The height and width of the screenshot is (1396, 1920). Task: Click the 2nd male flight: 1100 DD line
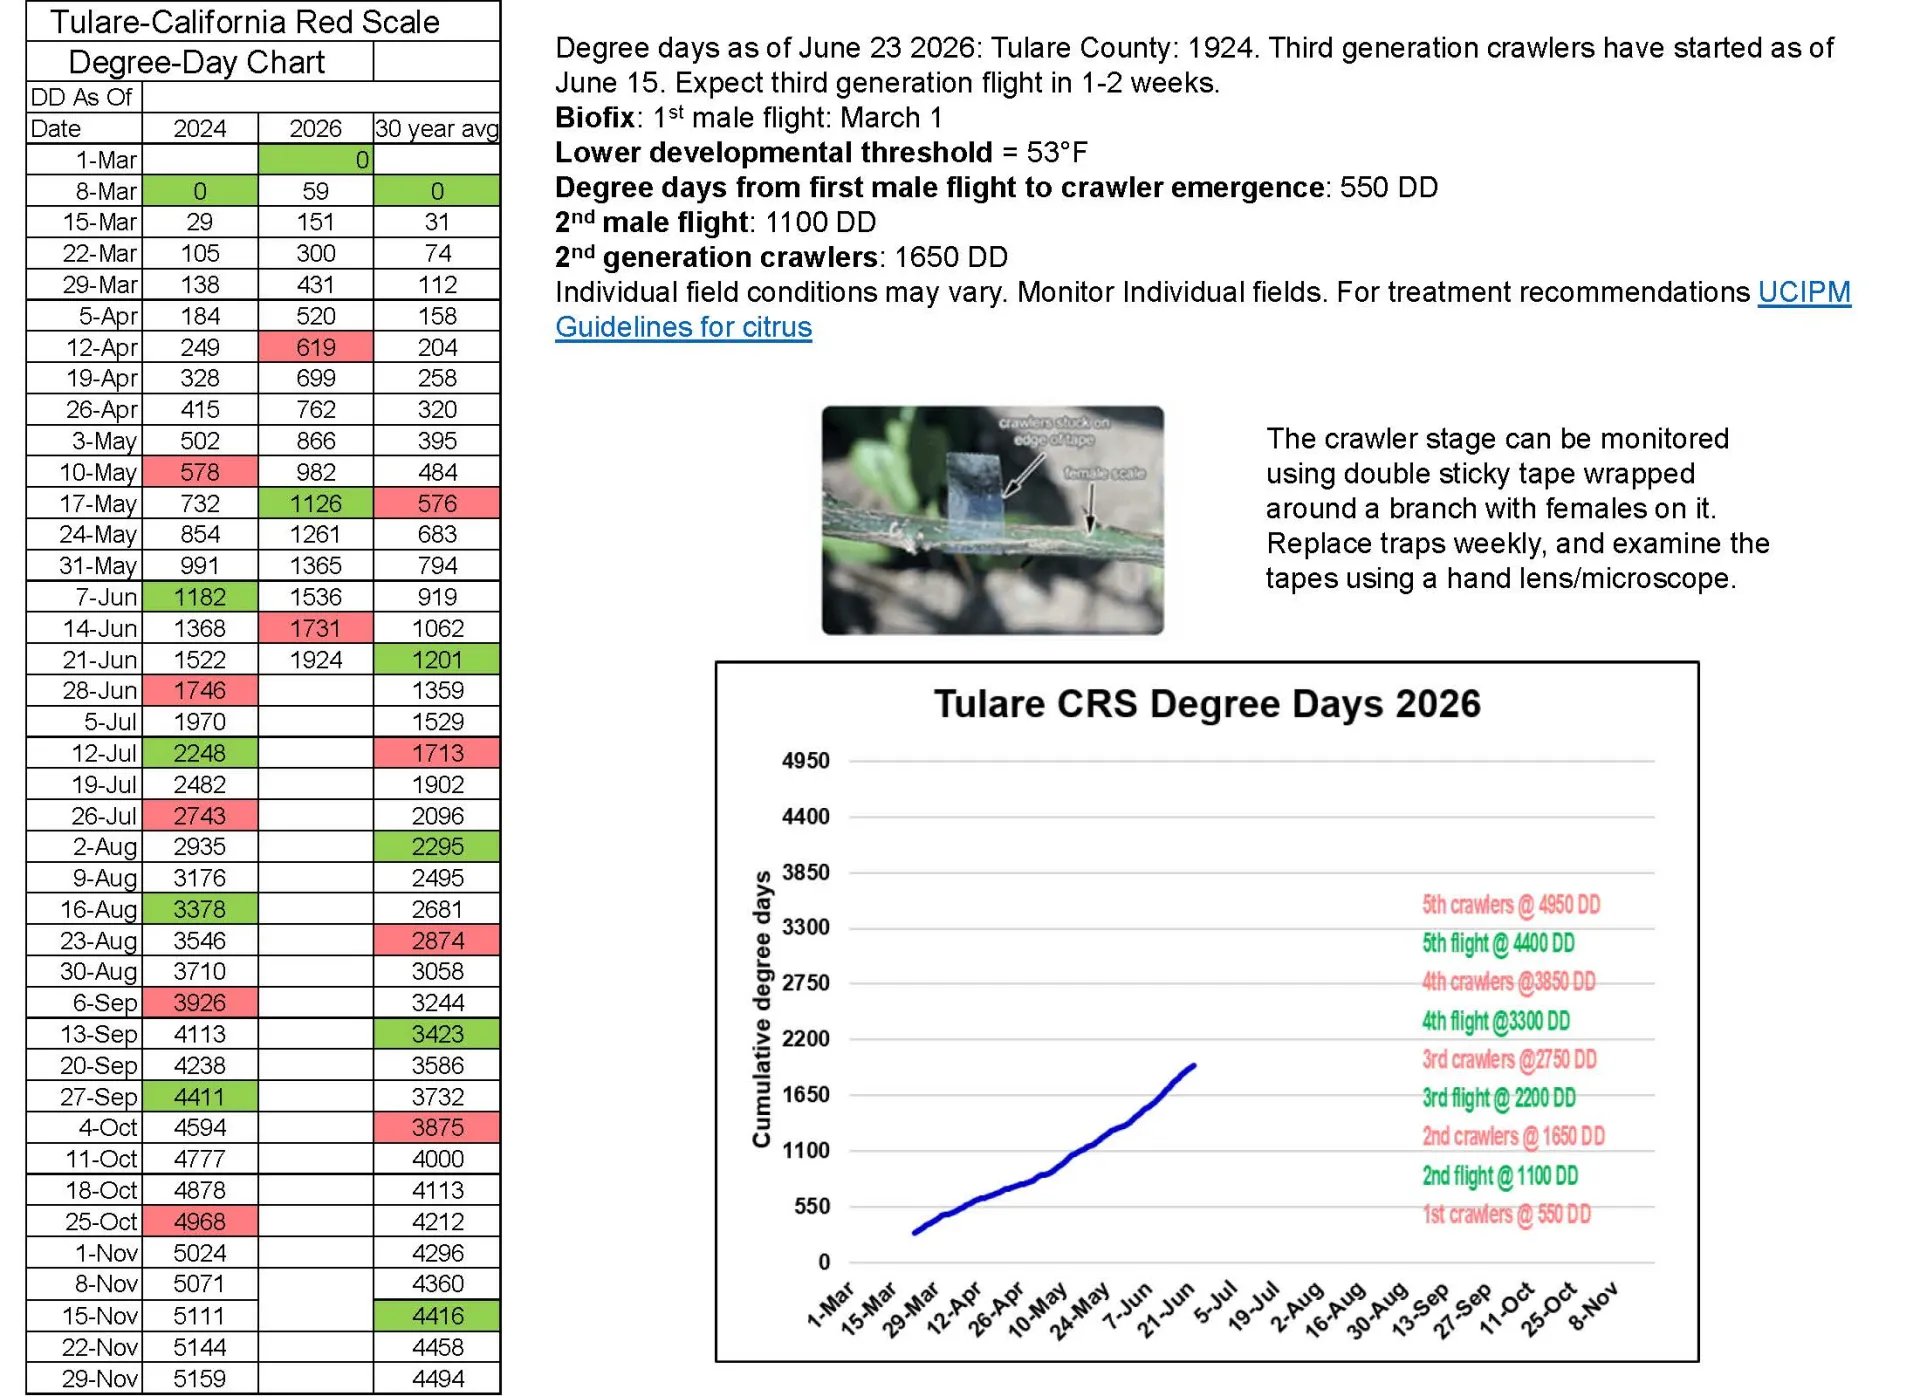pos(715,222)
